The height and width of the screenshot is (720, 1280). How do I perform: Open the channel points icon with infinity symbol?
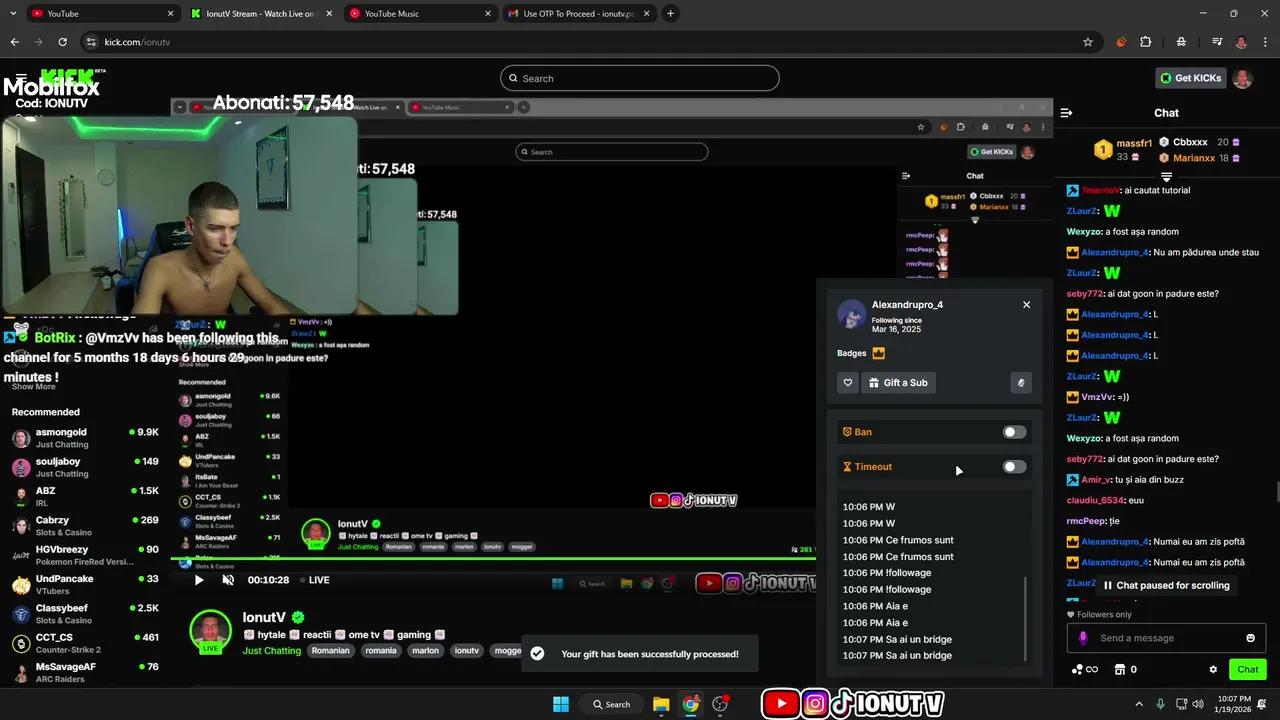click(x=1085, y=669)
